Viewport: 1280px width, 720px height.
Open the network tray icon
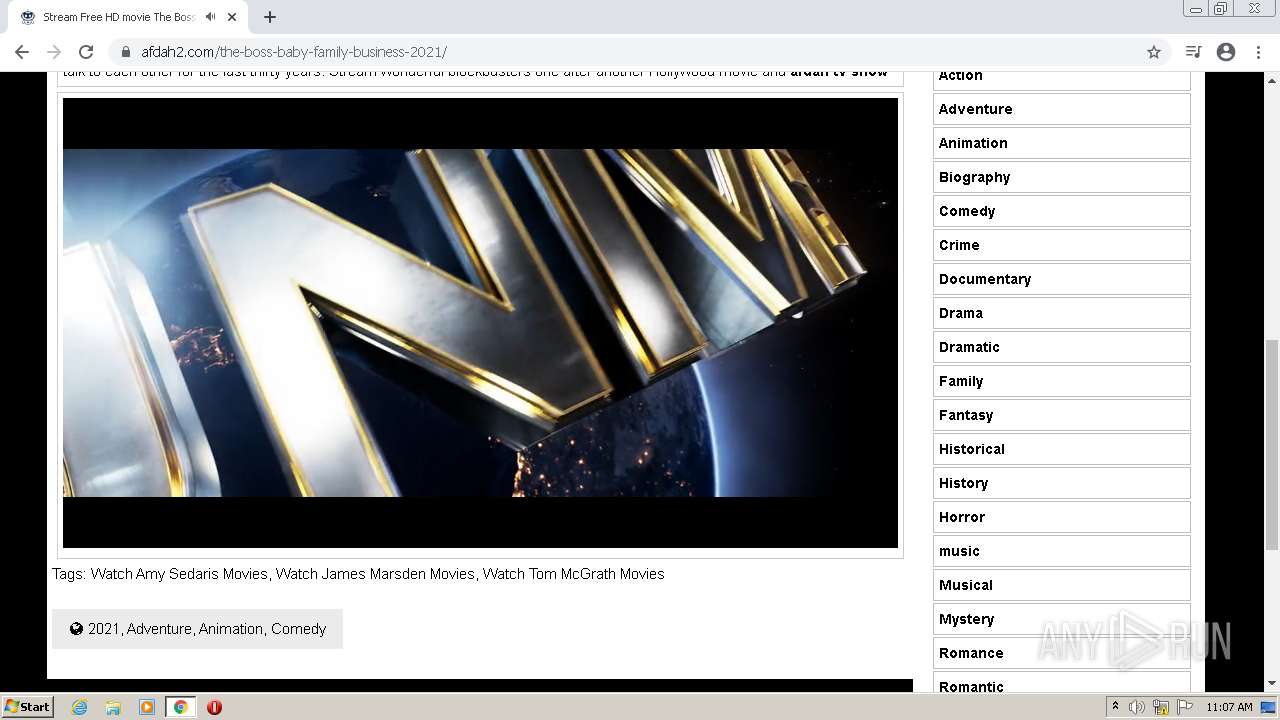click(1161, 707)
